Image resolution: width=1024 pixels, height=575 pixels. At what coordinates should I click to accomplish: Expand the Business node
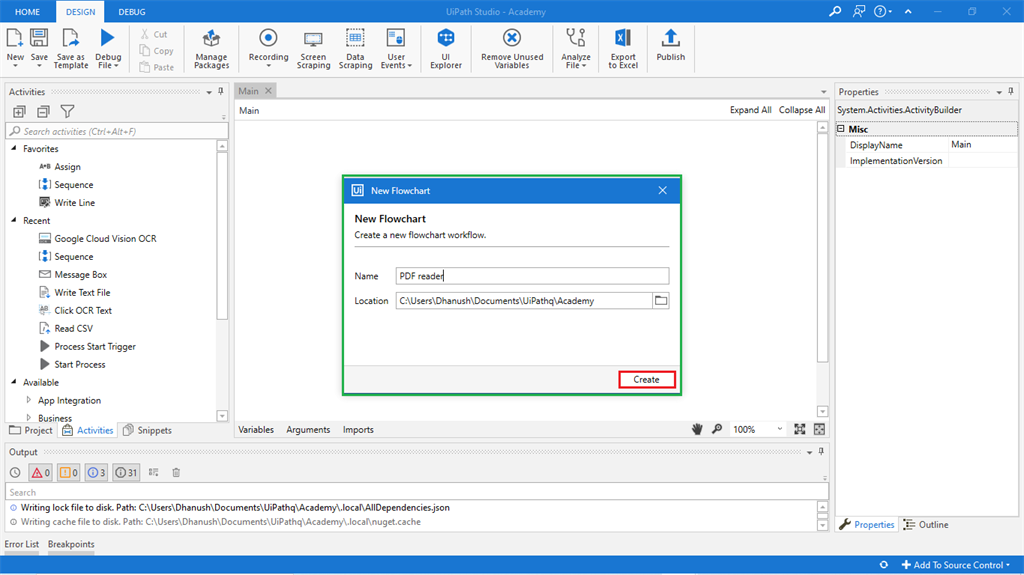coord(28,417)
